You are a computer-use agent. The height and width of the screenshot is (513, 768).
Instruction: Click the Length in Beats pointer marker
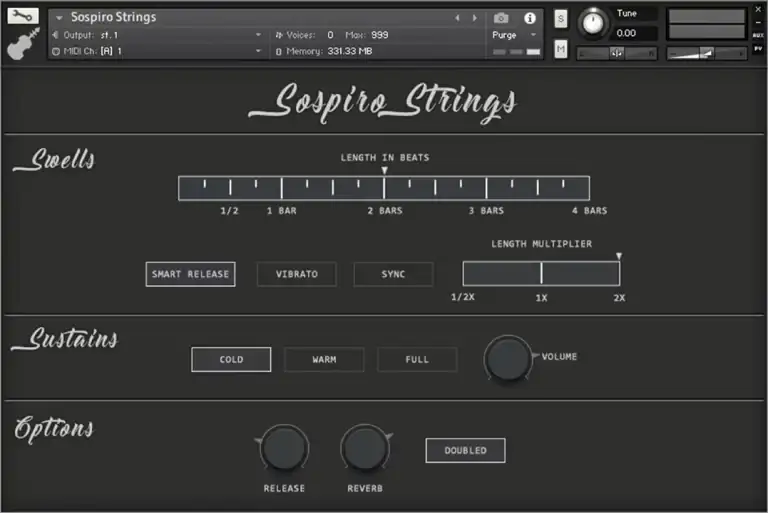tap(384, 170)
